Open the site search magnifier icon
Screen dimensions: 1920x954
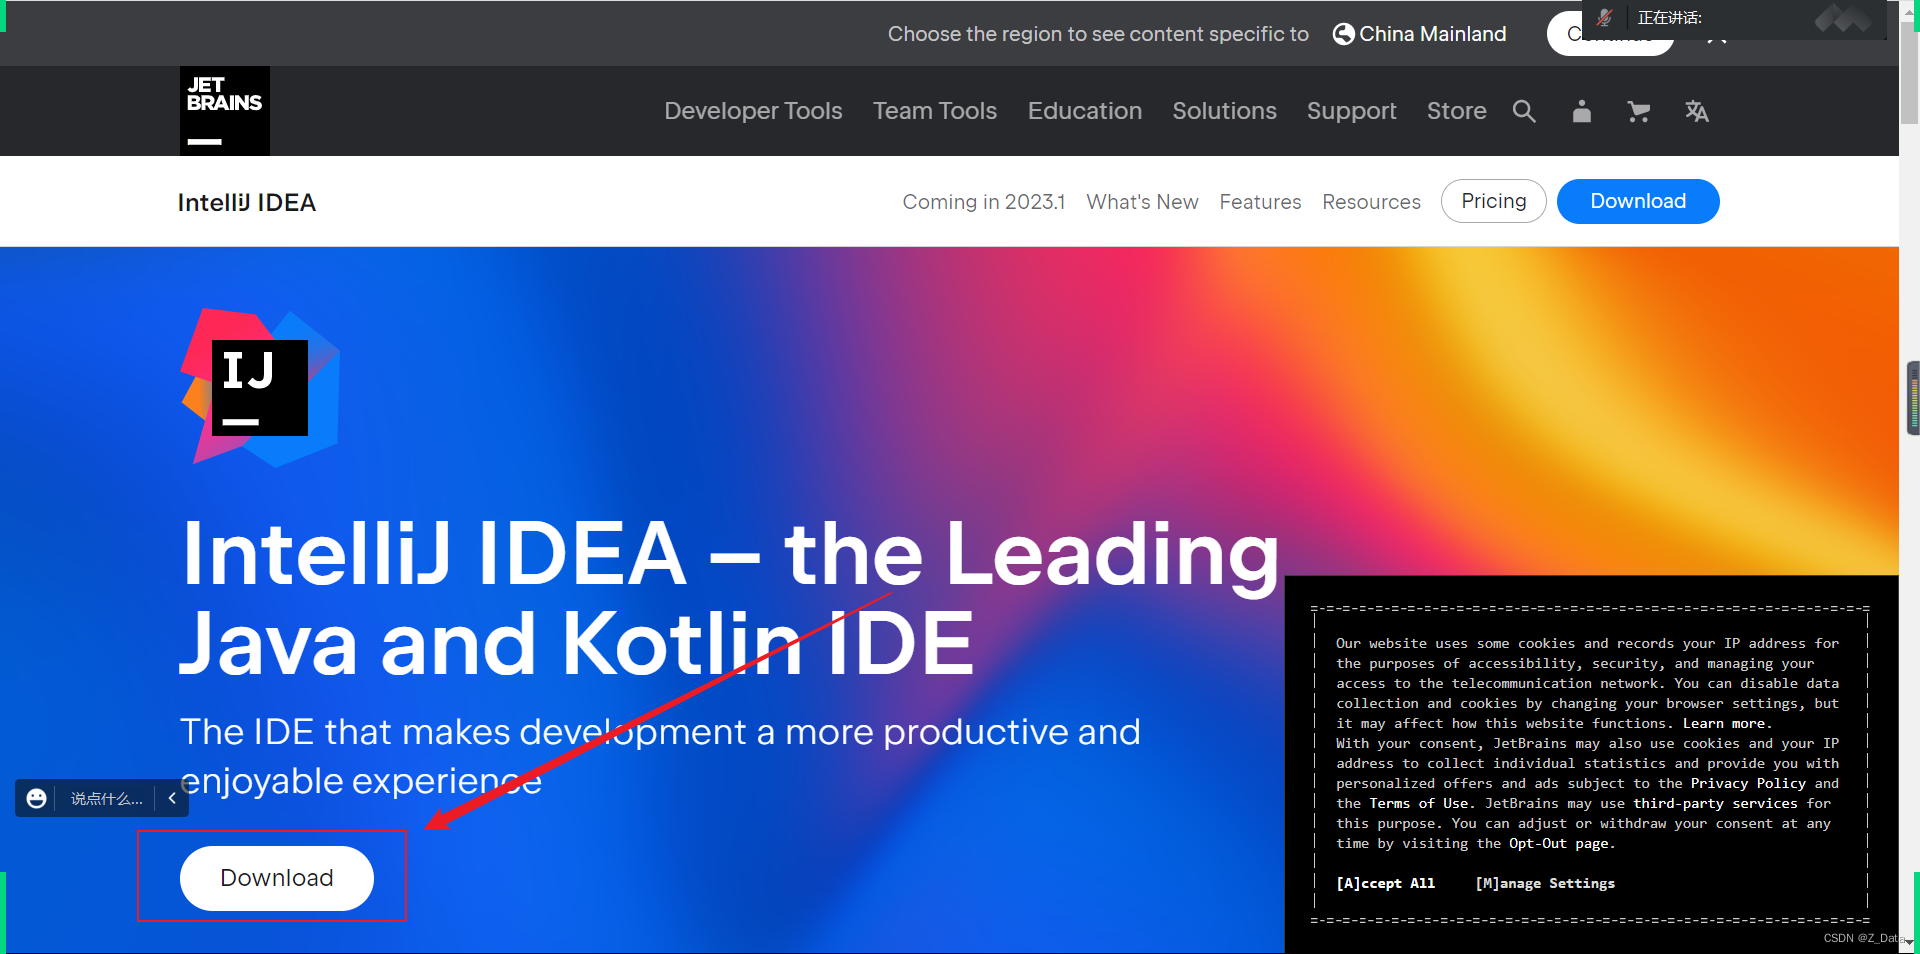tap(1524, 111)
